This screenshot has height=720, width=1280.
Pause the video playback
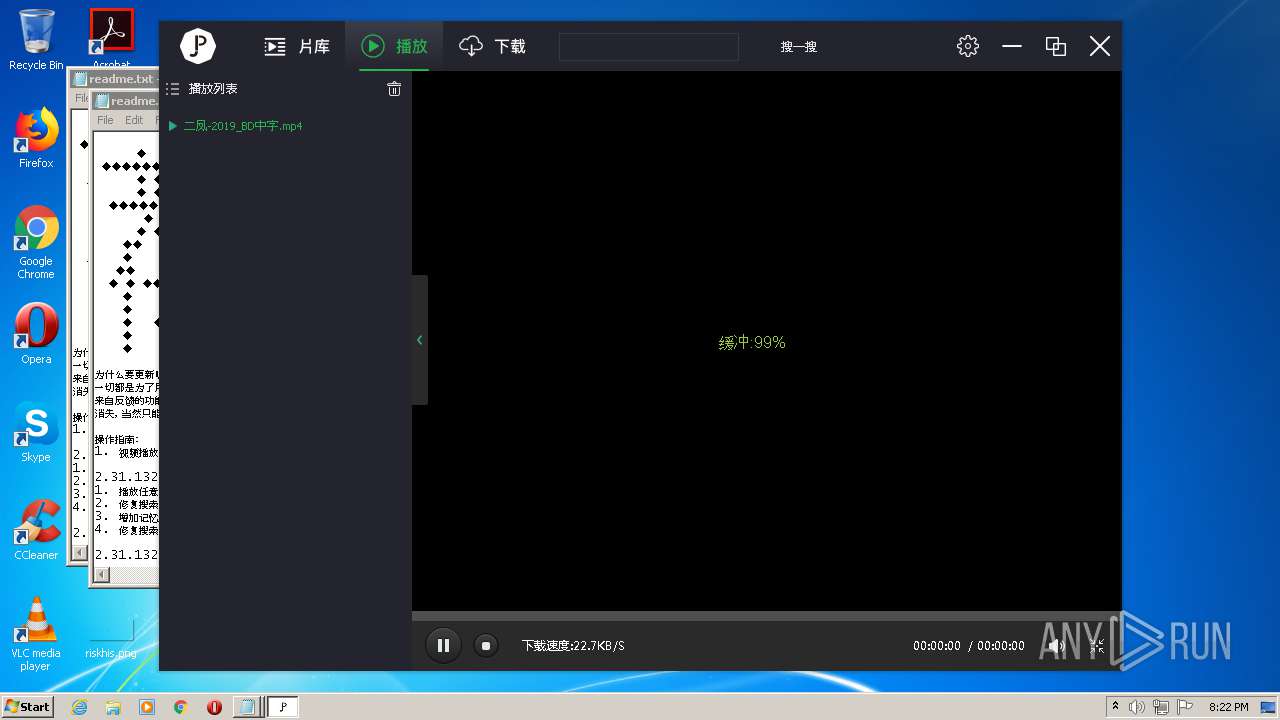[443, 645]
